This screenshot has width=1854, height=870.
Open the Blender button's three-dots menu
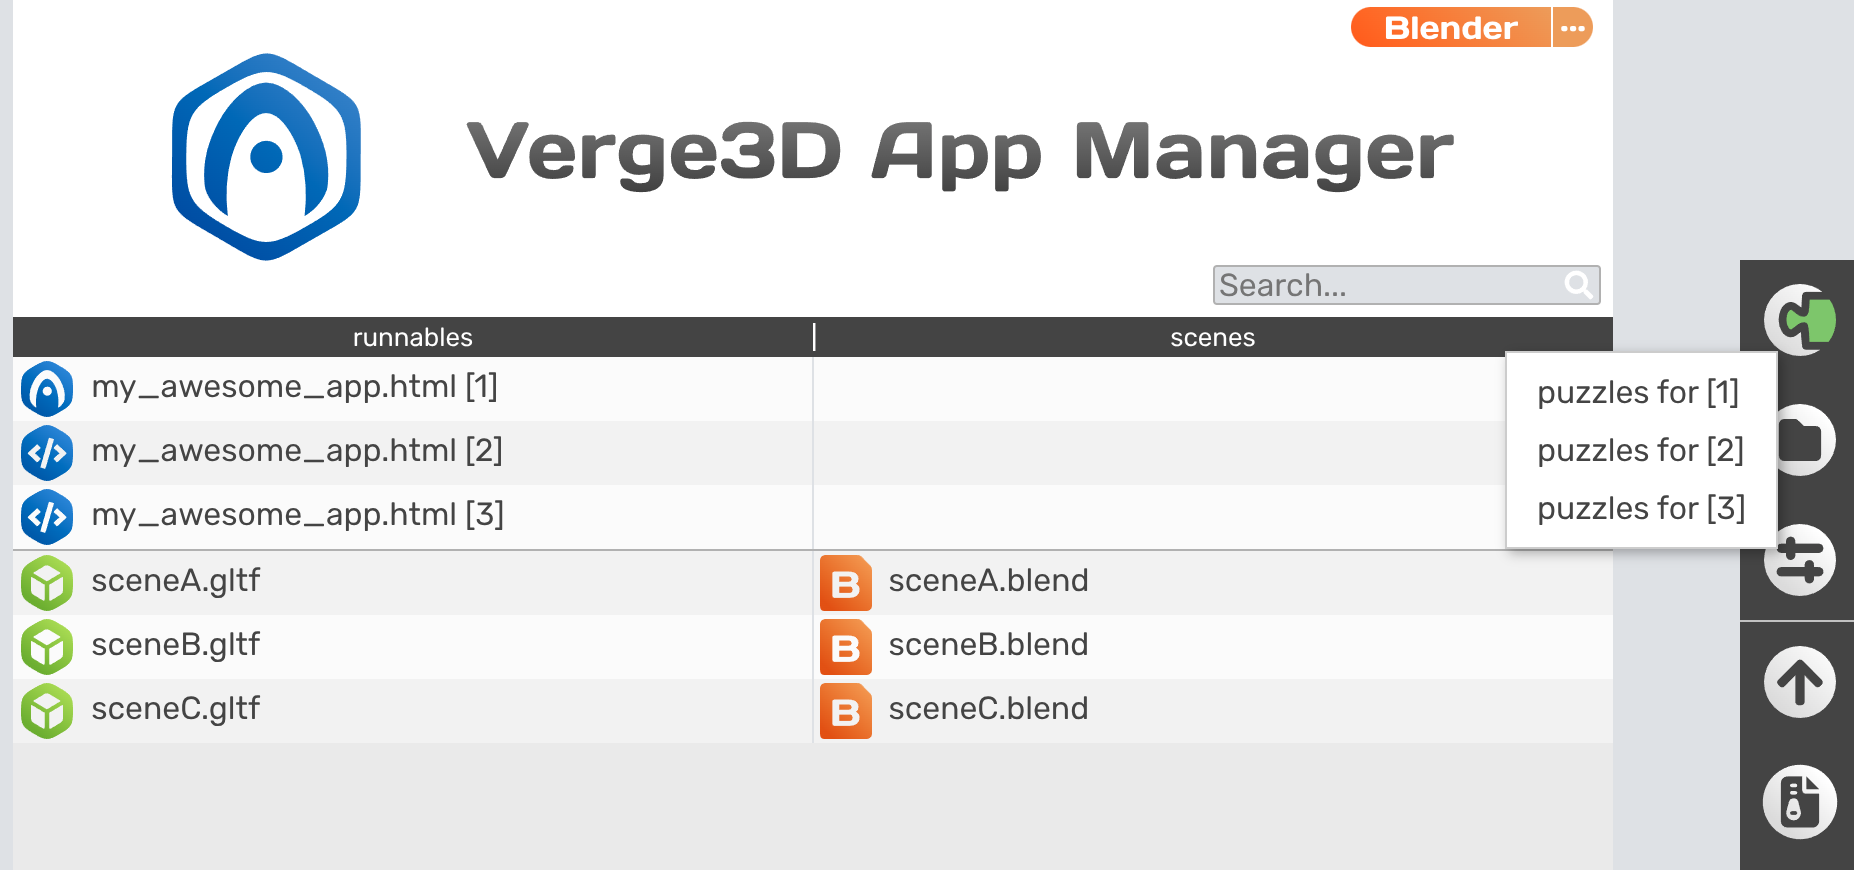click(x=1573, y=28)
